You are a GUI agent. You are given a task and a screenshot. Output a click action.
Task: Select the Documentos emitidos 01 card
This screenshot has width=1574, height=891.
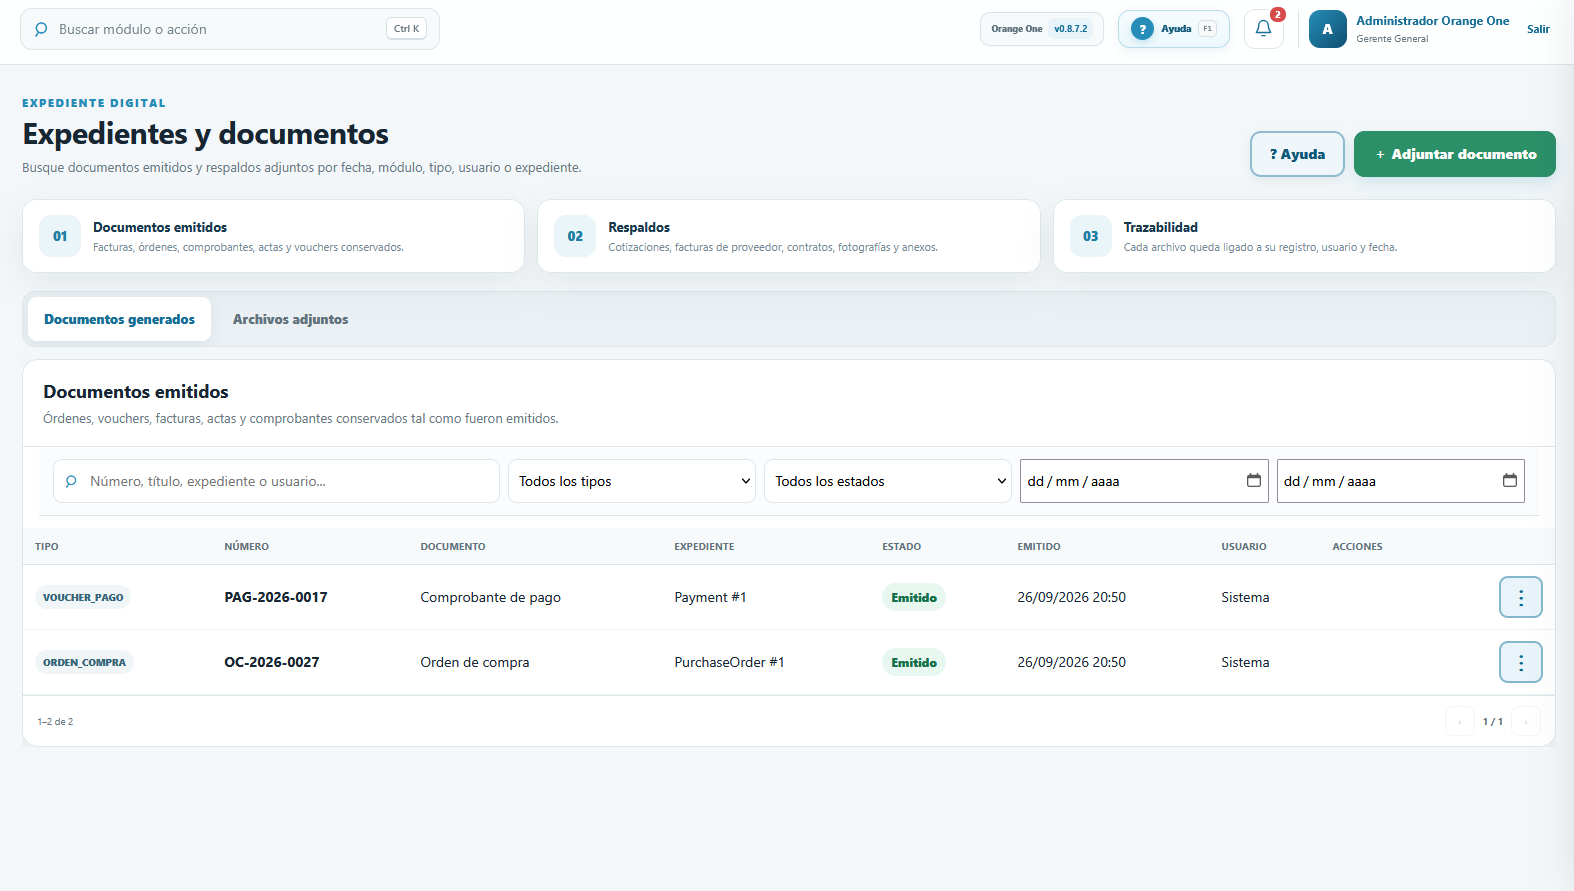tap(273, 236)
